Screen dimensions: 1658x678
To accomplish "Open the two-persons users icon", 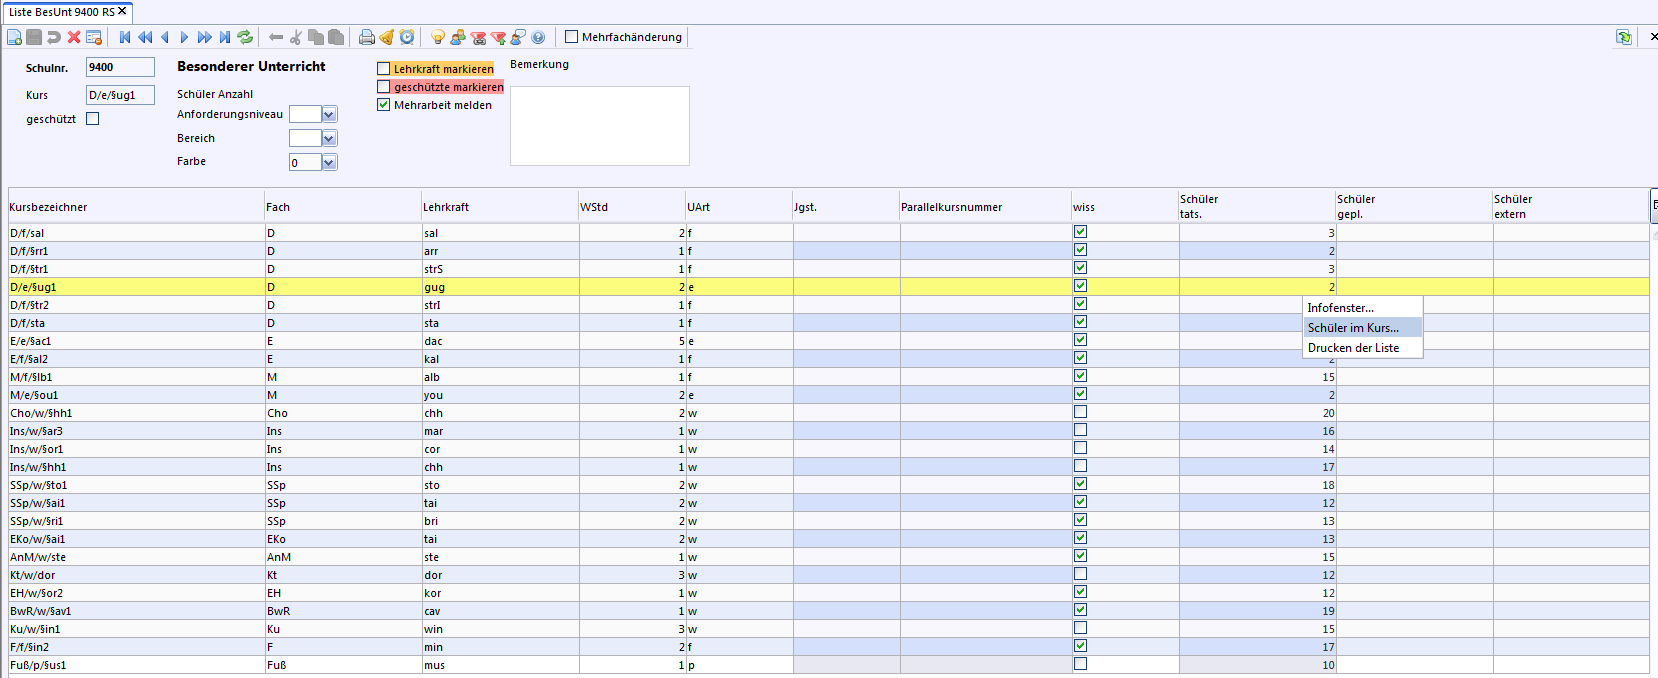I will (458, 37).
